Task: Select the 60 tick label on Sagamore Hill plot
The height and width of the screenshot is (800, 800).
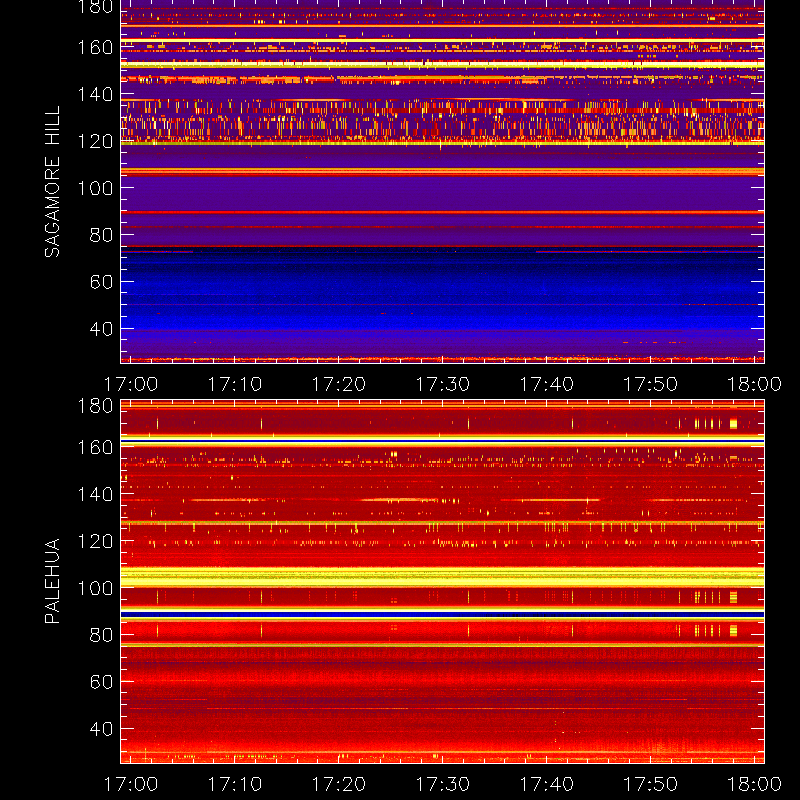Action: [101, 282]
